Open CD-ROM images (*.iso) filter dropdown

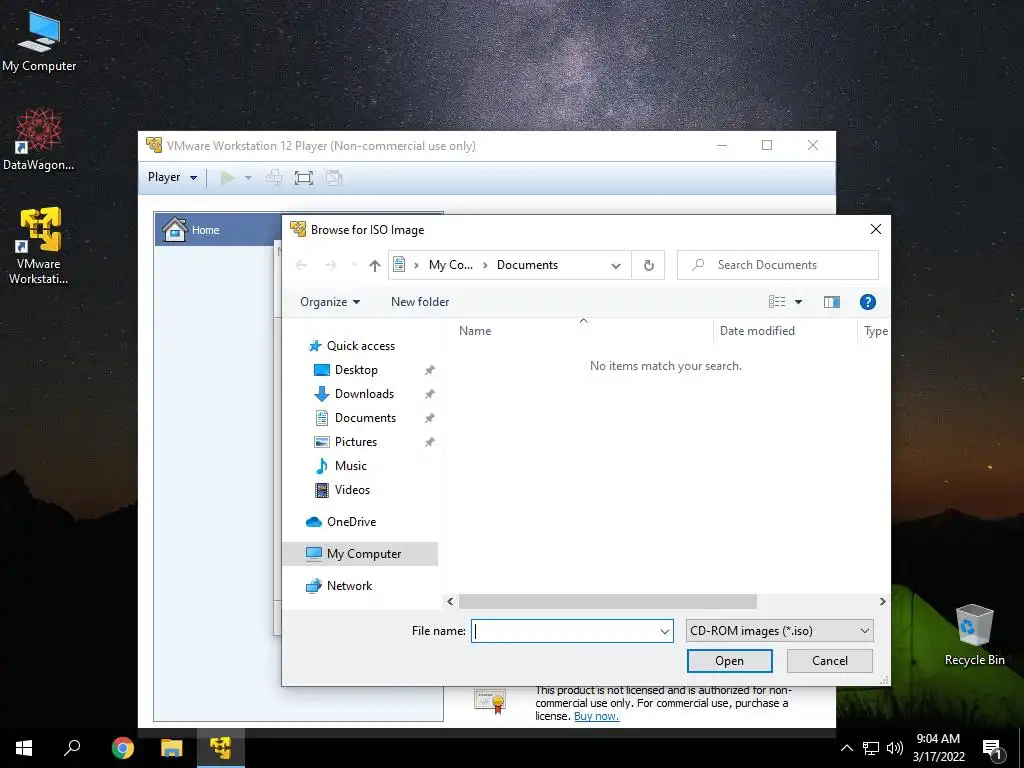(x=780, y=632)
